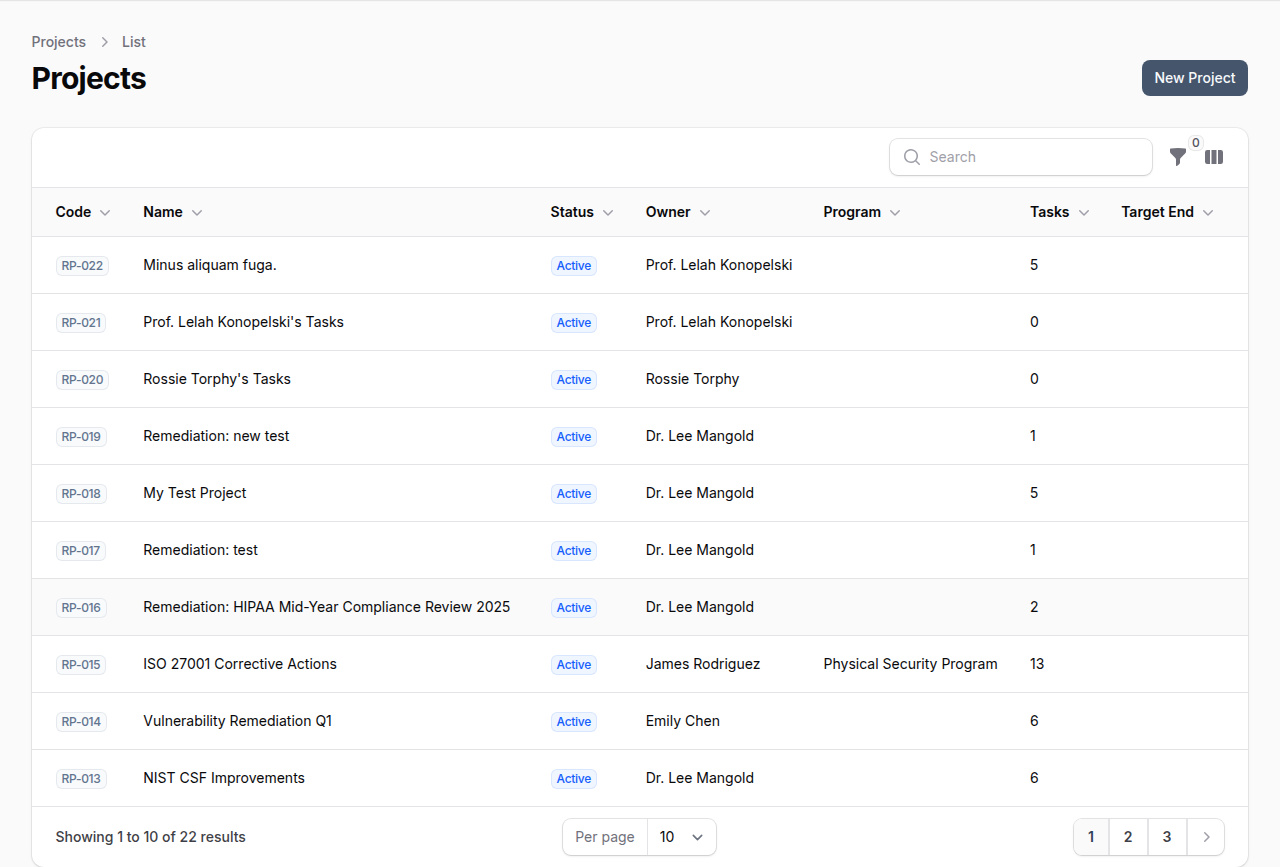
Task: Navigate to Projects via breadcrumb
Action: pos(58,42)
